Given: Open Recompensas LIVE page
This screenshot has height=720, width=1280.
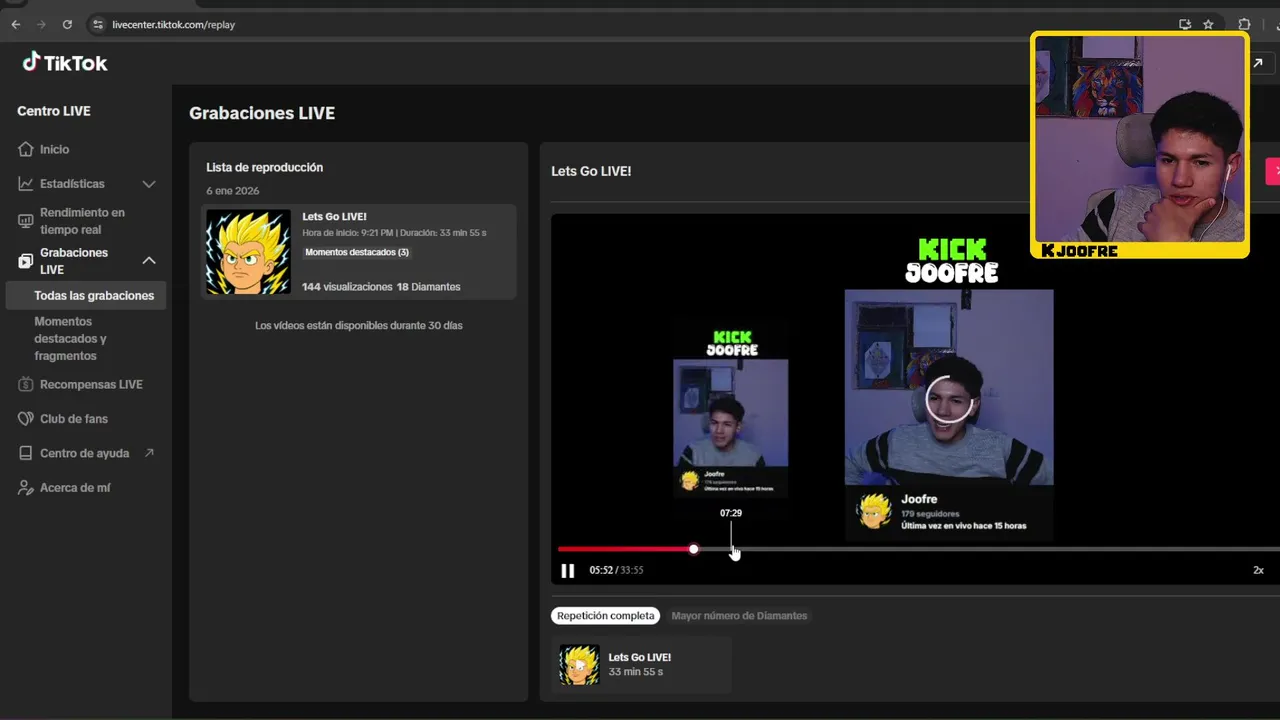Looking at the screenshot, I should pyautogui.click(x=91, y=384).
